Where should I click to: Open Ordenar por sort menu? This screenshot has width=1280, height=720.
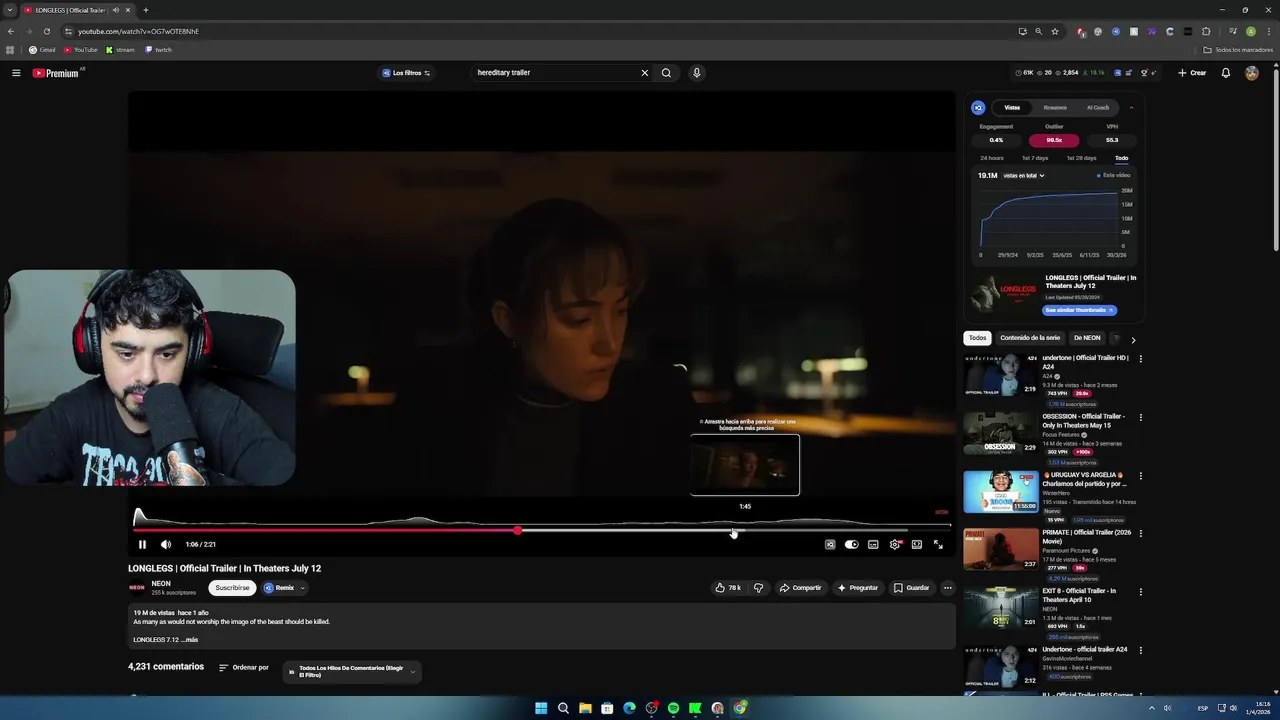point(244,667)
